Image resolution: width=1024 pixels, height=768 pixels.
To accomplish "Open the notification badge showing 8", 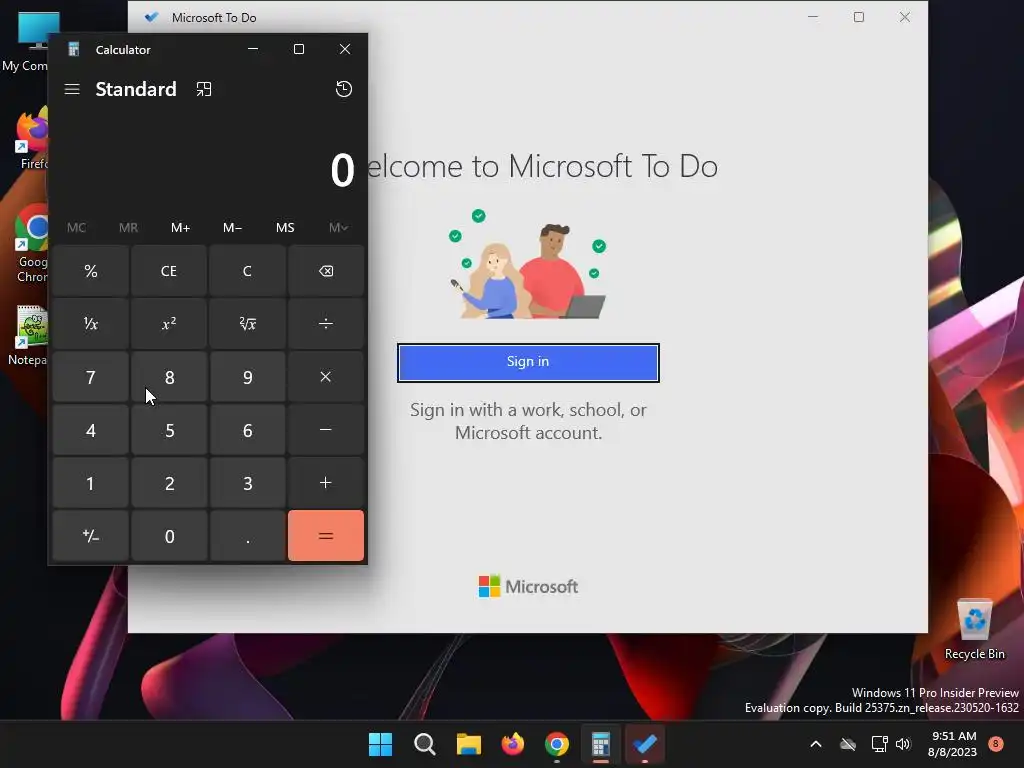I will (996, 744).
